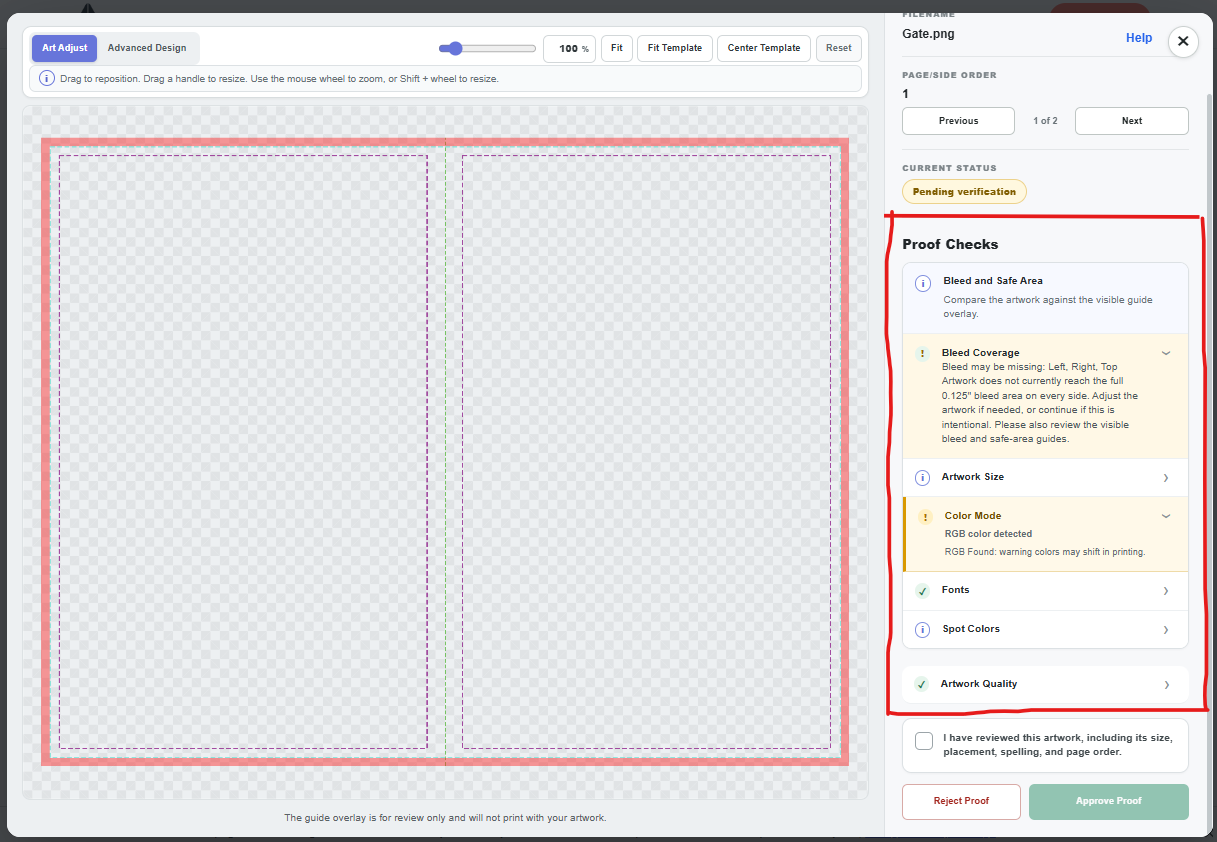Click the warning icon next to Color Mode

(x=925, y=517)
